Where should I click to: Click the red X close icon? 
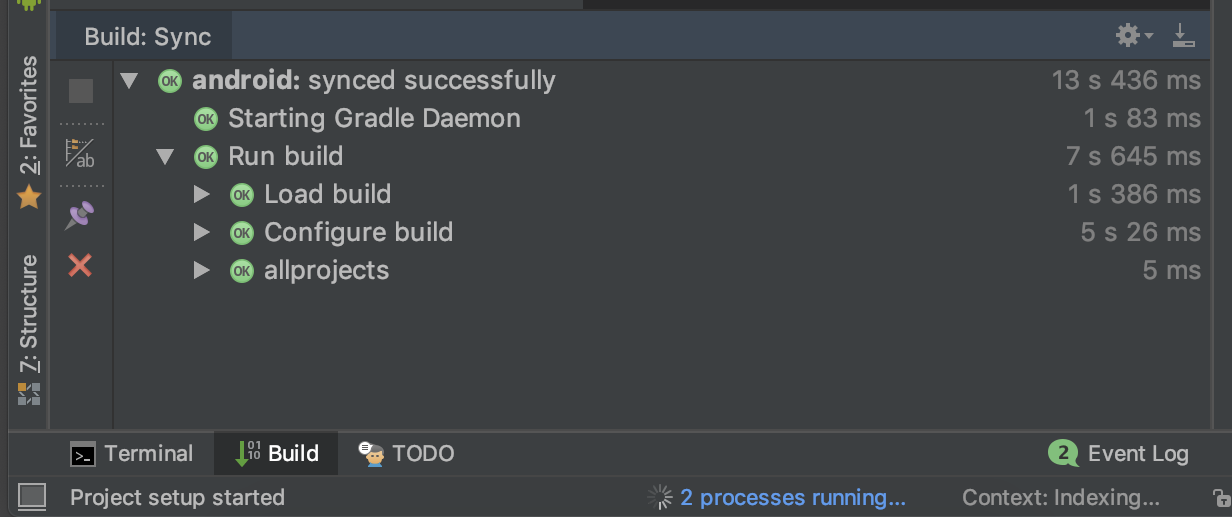[80, 265]
